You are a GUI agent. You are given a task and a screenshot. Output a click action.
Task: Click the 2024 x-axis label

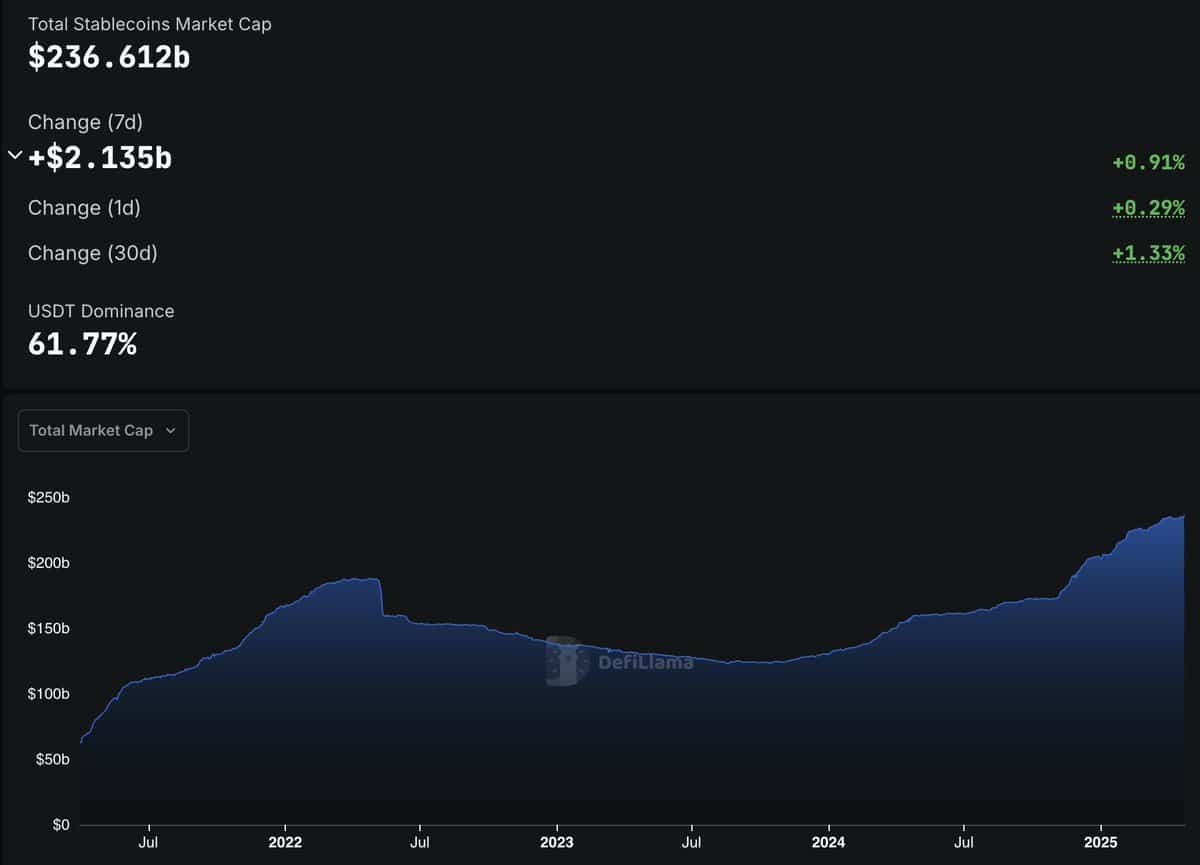pos(827,843)
